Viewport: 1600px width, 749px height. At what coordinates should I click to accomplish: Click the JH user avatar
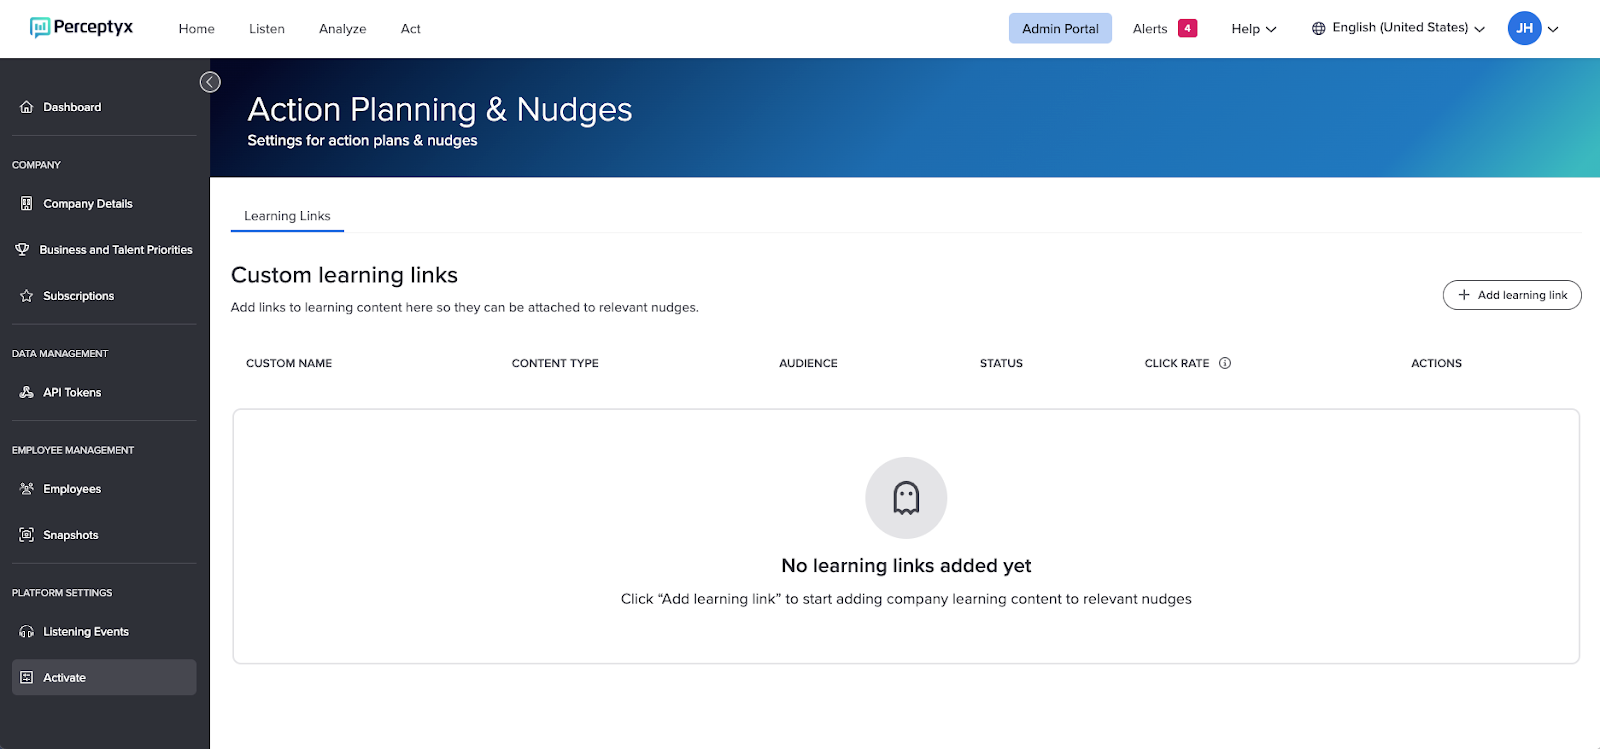(x=1524, y=28)
